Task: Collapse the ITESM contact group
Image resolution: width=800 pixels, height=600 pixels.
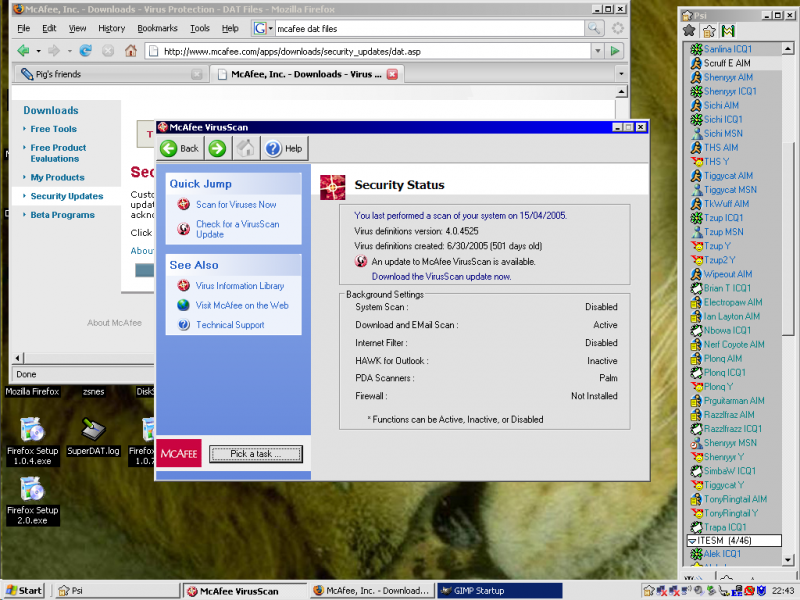Action: click(x=691, y=540)
